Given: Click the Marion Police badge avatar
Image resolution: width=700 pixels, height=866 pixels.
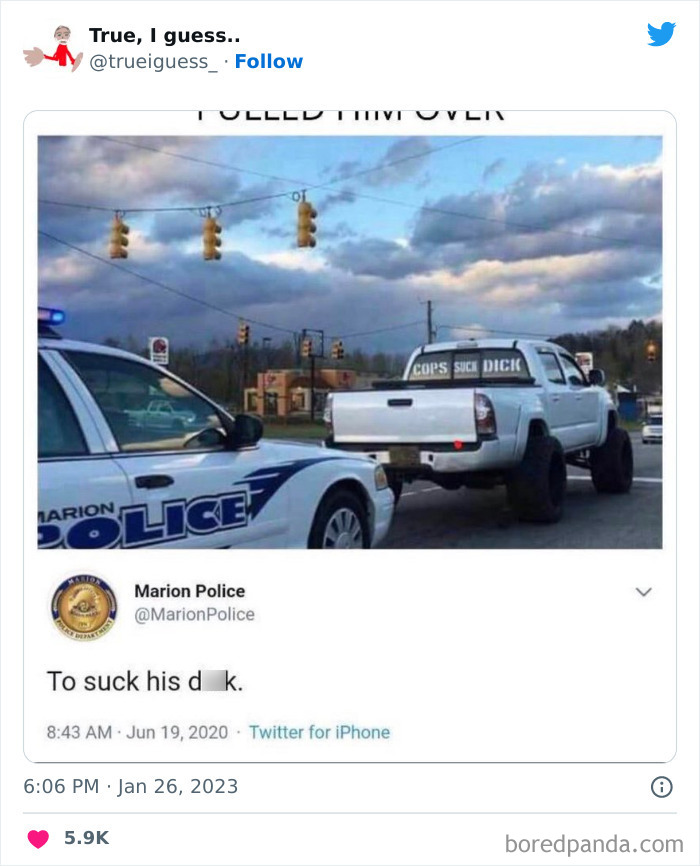Looking at the screenshot, I should click(84, 606).
